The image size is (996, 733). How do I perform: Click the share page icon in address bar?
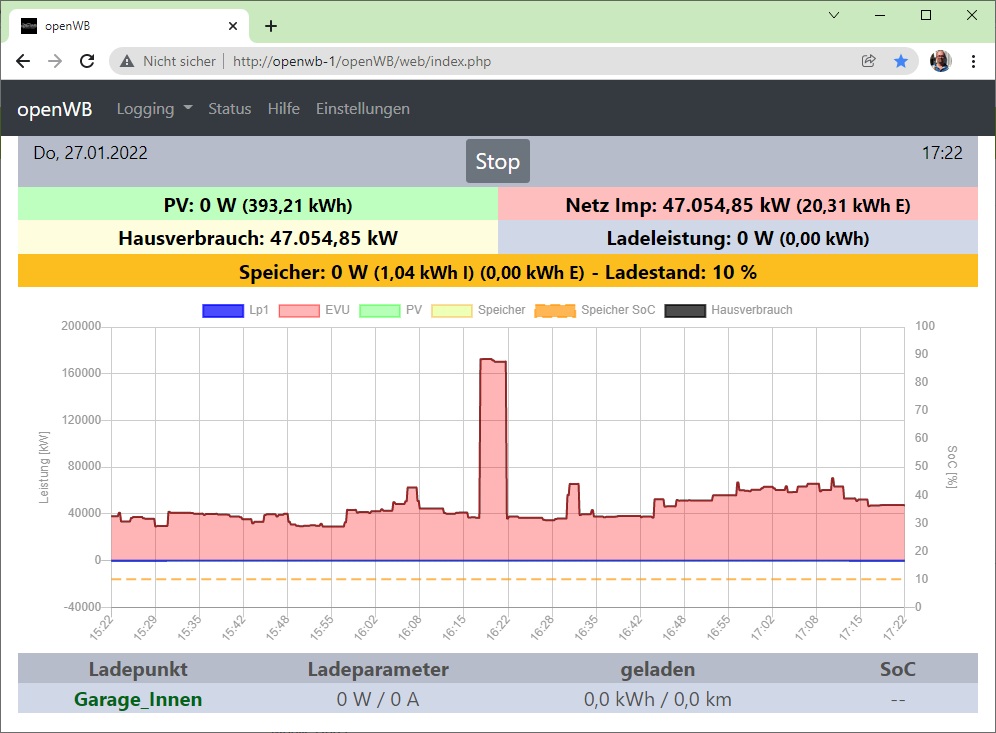869,61
